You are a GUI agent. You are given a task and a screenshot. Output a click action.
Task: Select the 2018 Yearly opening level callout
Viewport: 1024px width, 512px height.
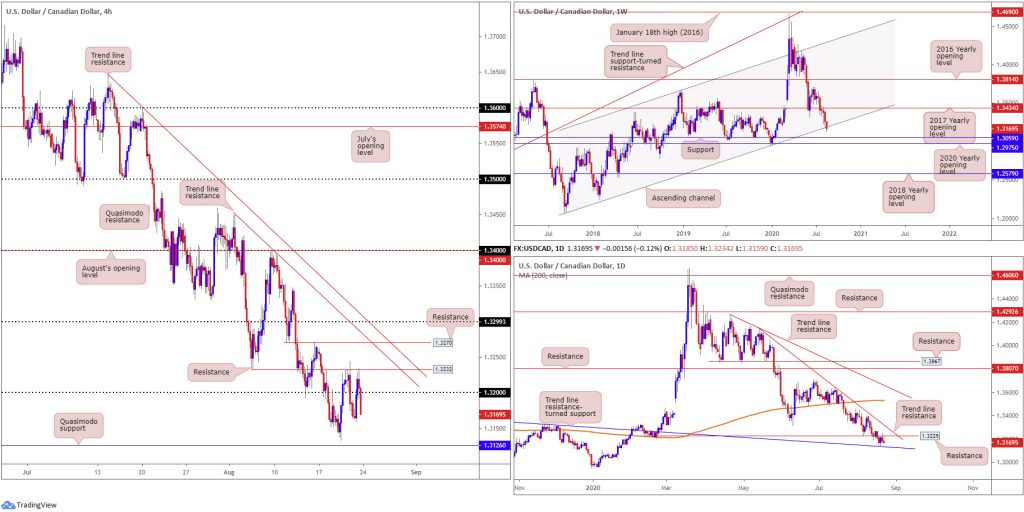pos(909,195)
